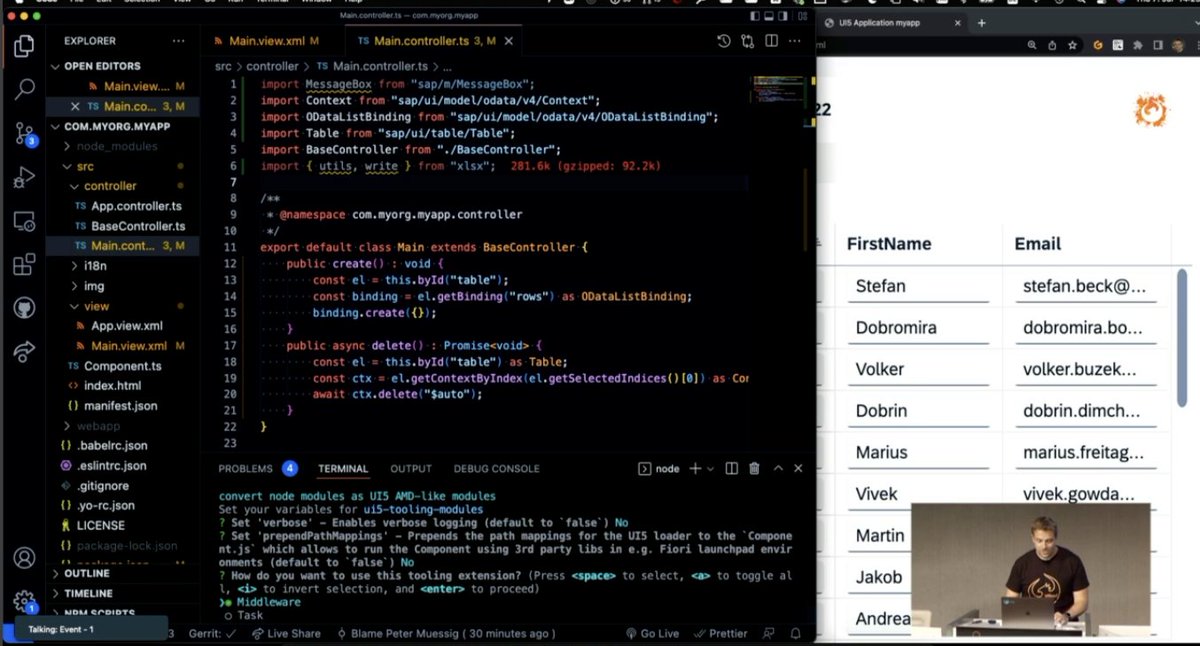
Task: Open the customize layout button
Action: (x=800, y=17)
